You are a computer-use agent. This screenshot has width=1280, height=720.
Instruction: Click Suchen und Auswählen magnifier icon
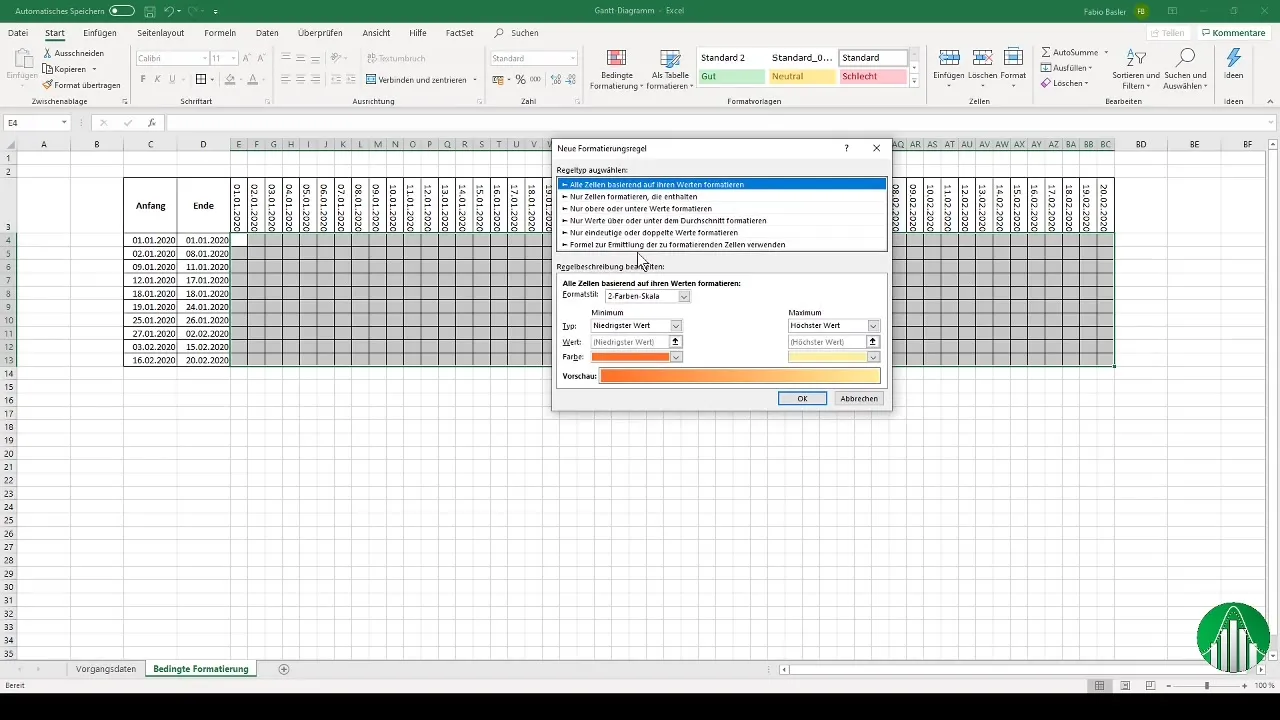point(1185,58)
